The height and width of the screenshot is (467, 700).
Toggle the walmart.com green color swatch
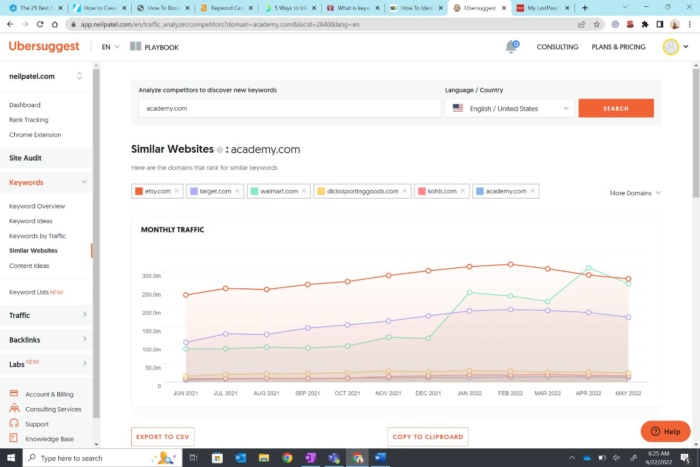point(254,191)
